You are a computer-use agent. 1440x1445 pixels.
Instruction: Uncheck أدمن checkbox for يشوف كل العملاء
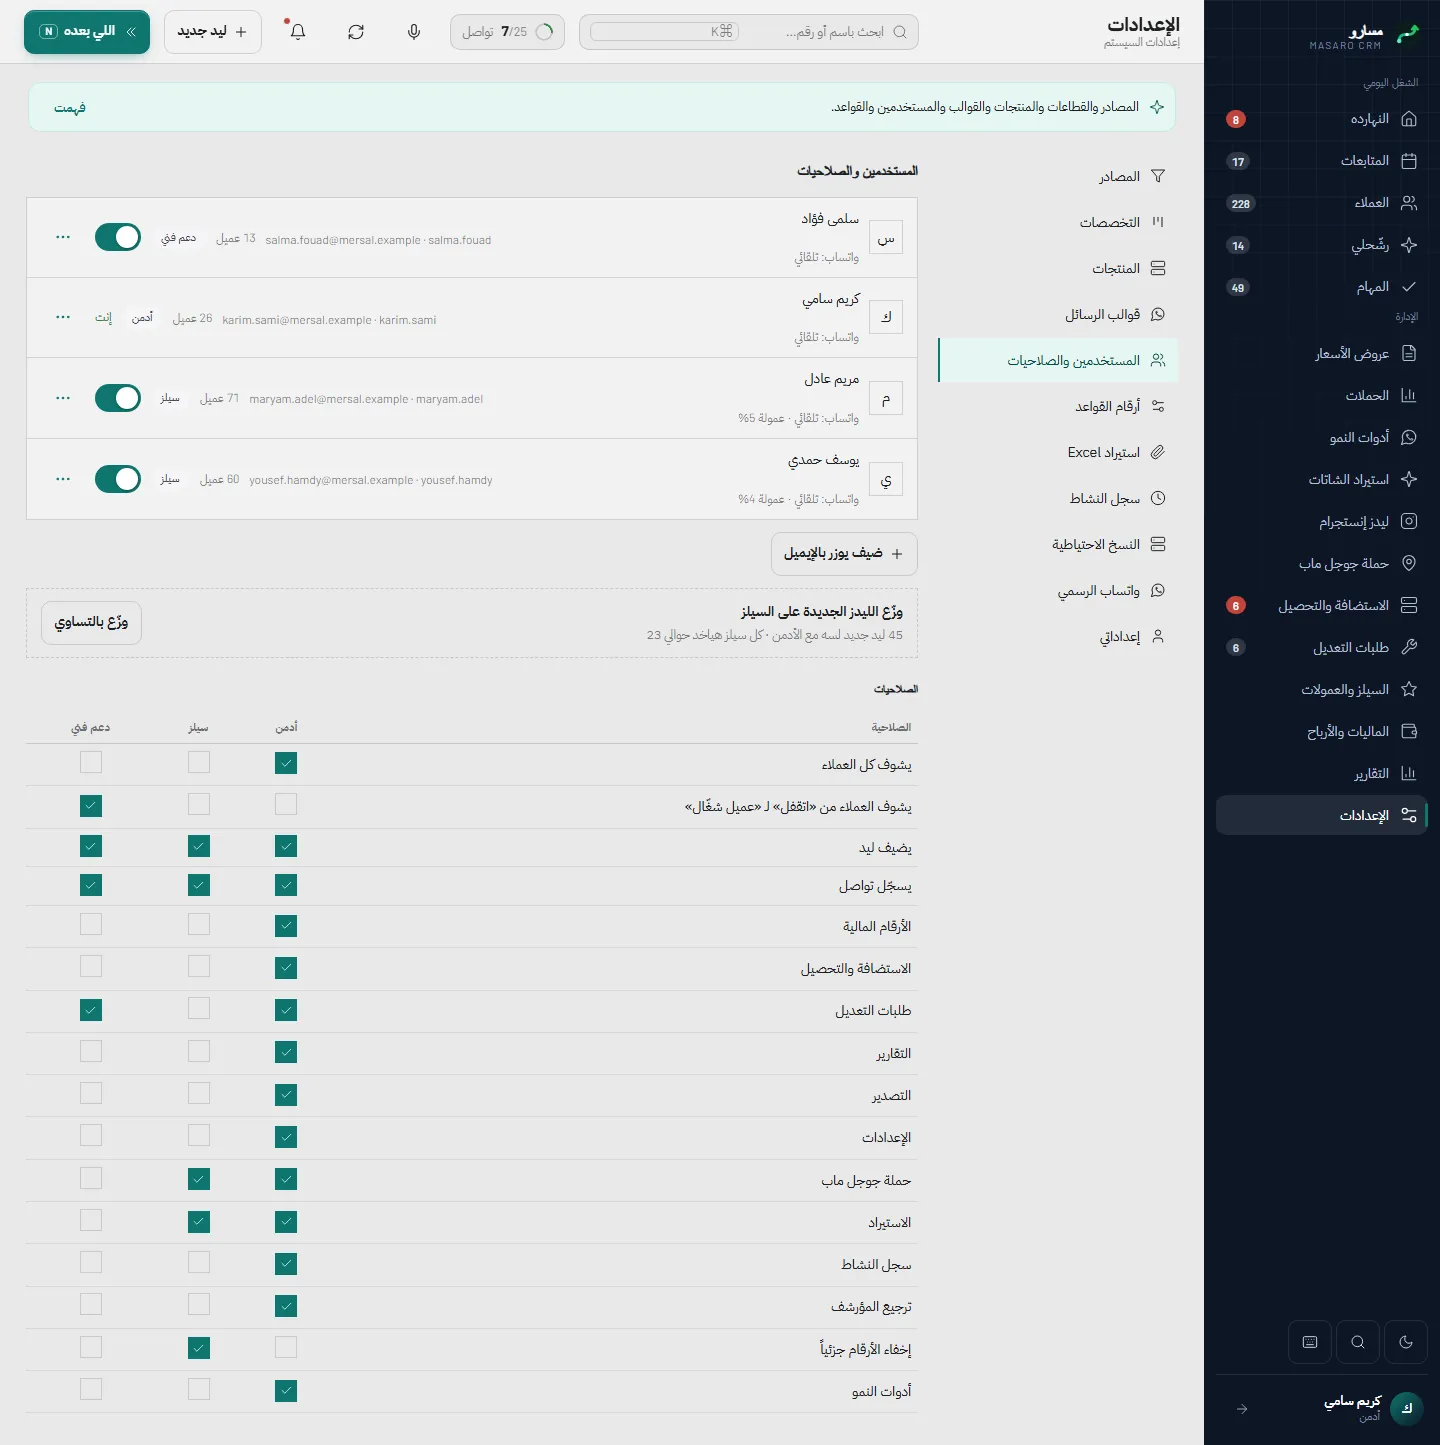pos(286,763)
